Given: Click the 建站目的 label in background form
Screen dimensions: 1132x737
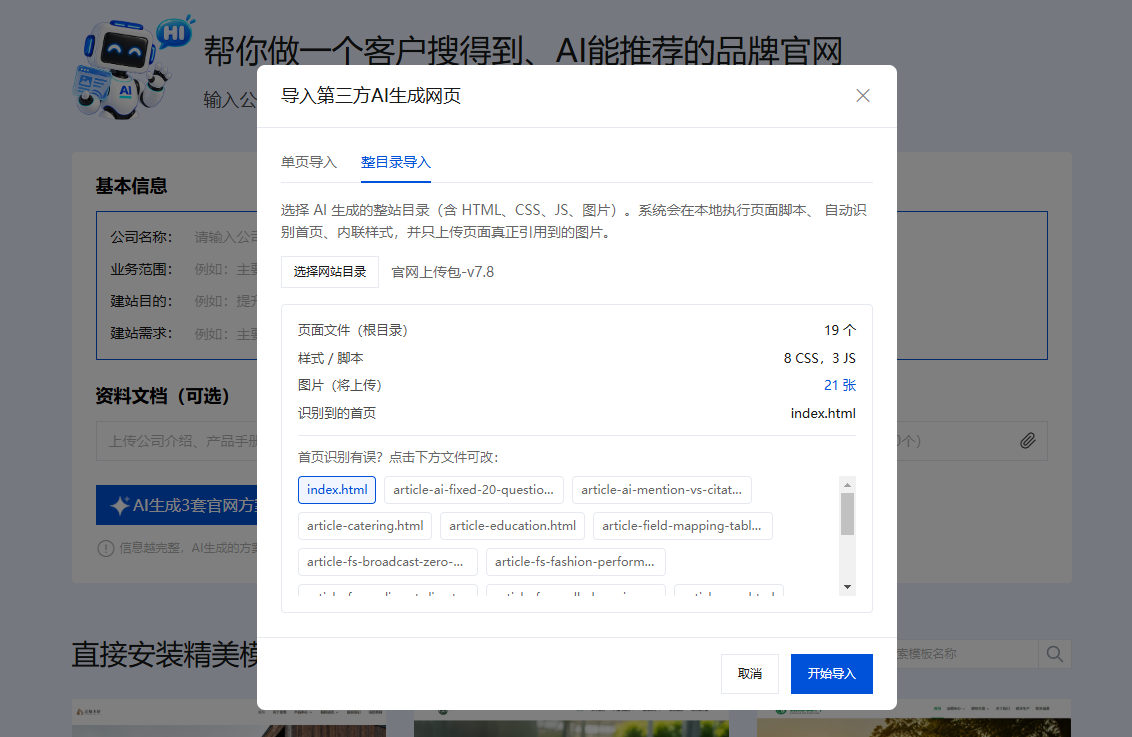Looking at the screenshot, I should point(141,301).
